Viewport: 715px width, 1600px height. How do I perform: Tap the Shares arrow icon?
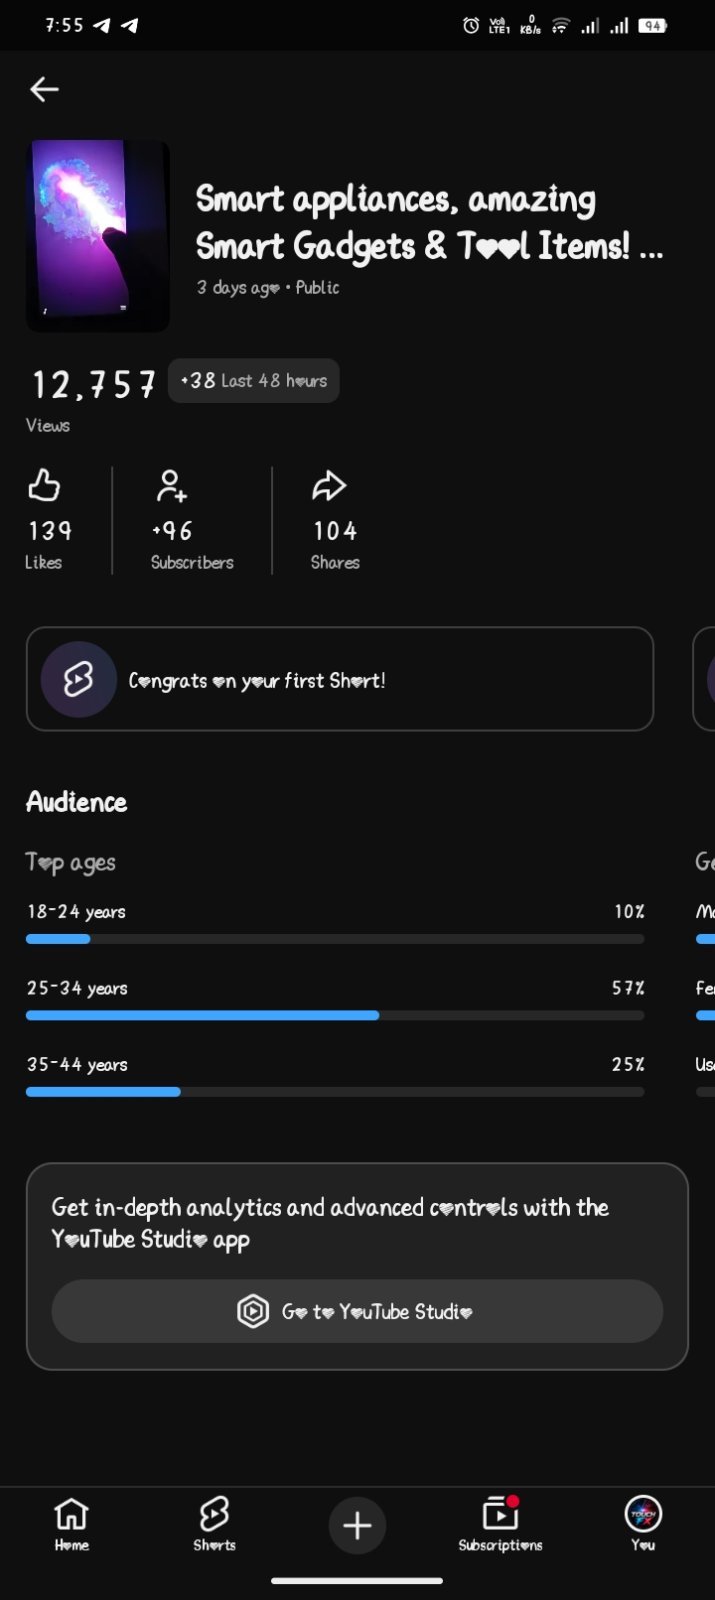coord(328,486)
